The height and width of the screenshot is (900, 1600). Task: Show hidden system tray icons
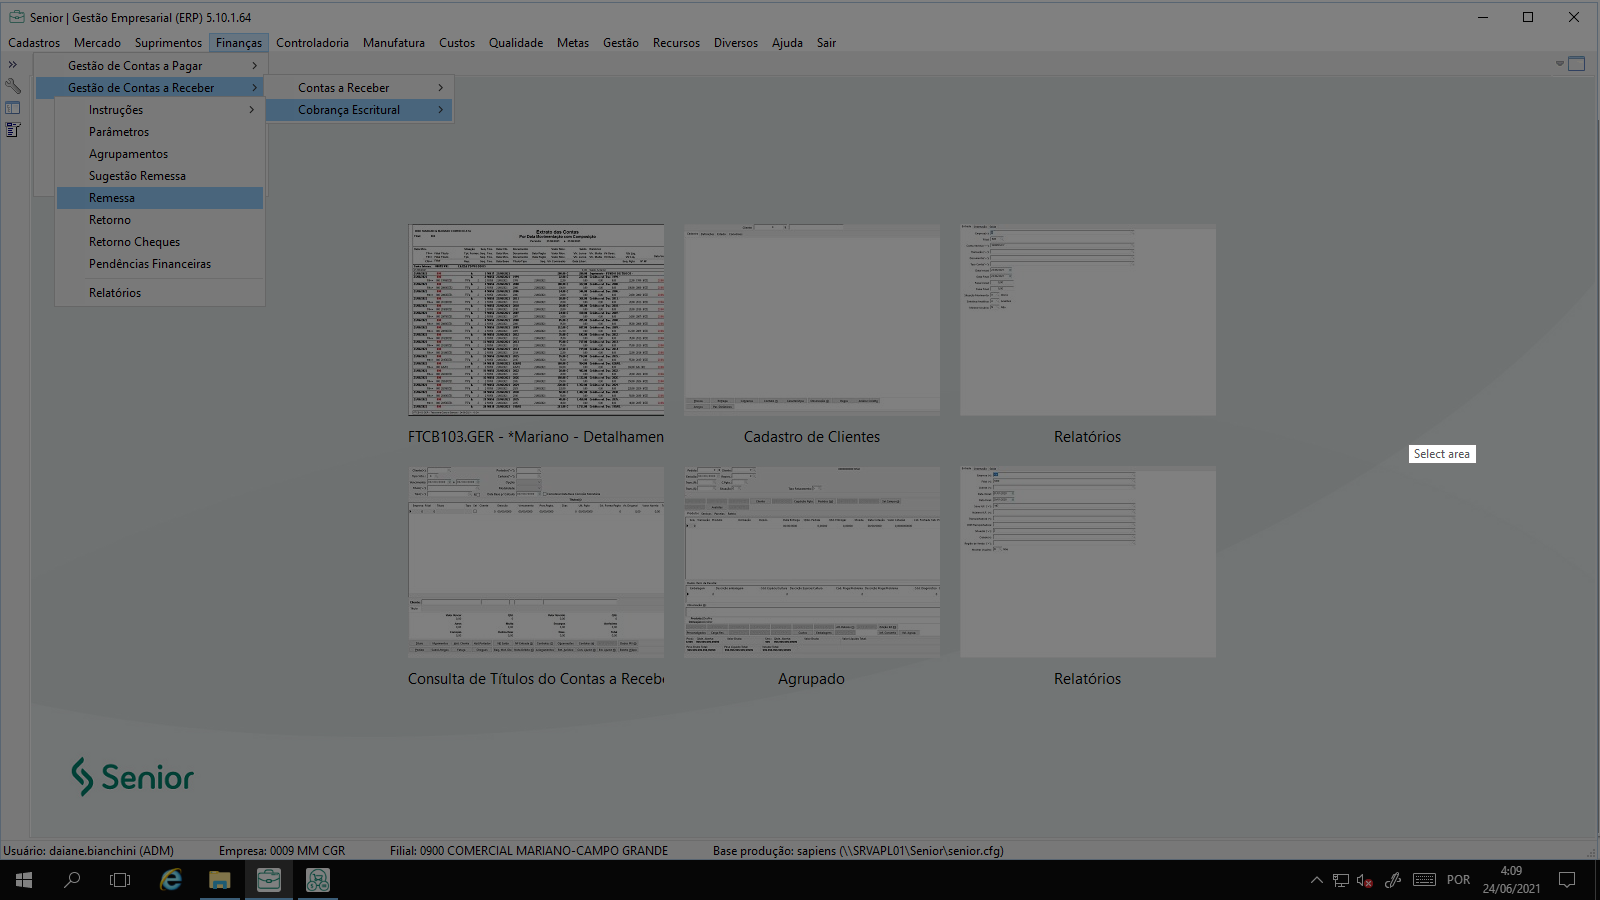coord(1316,880)
